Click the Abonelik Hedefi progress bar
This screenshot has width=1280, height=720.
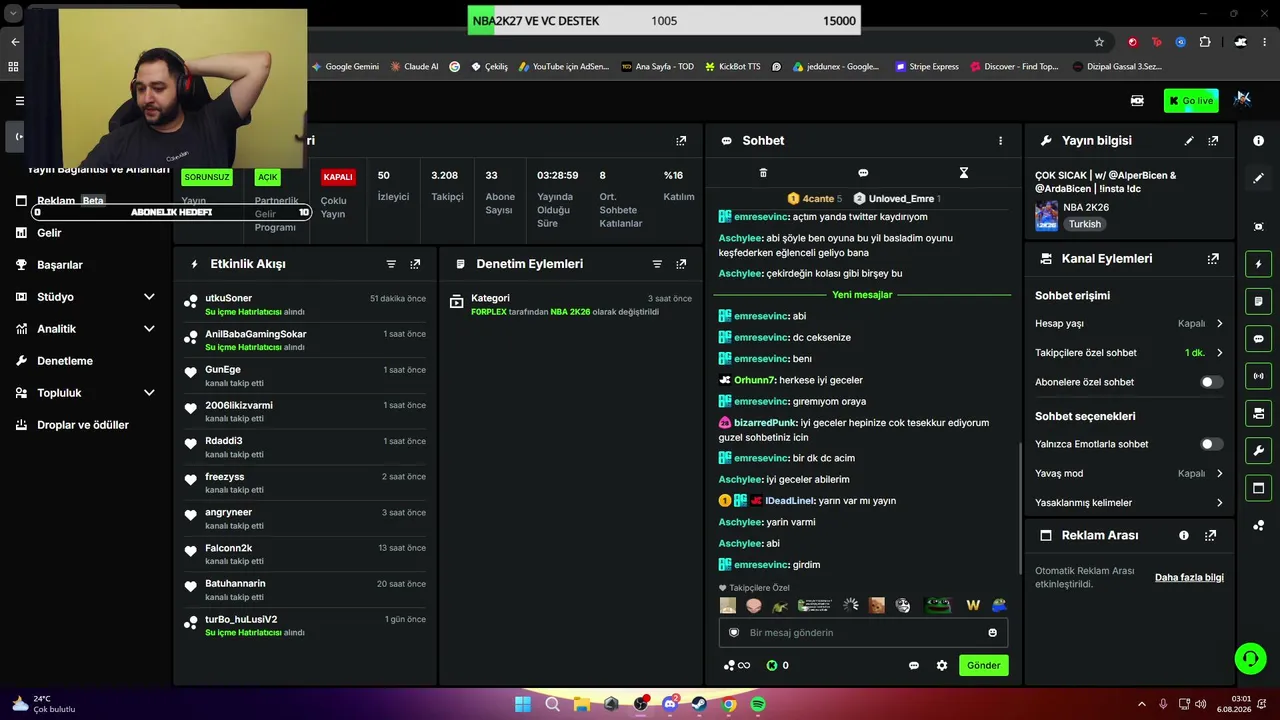[x=172, y=212]
